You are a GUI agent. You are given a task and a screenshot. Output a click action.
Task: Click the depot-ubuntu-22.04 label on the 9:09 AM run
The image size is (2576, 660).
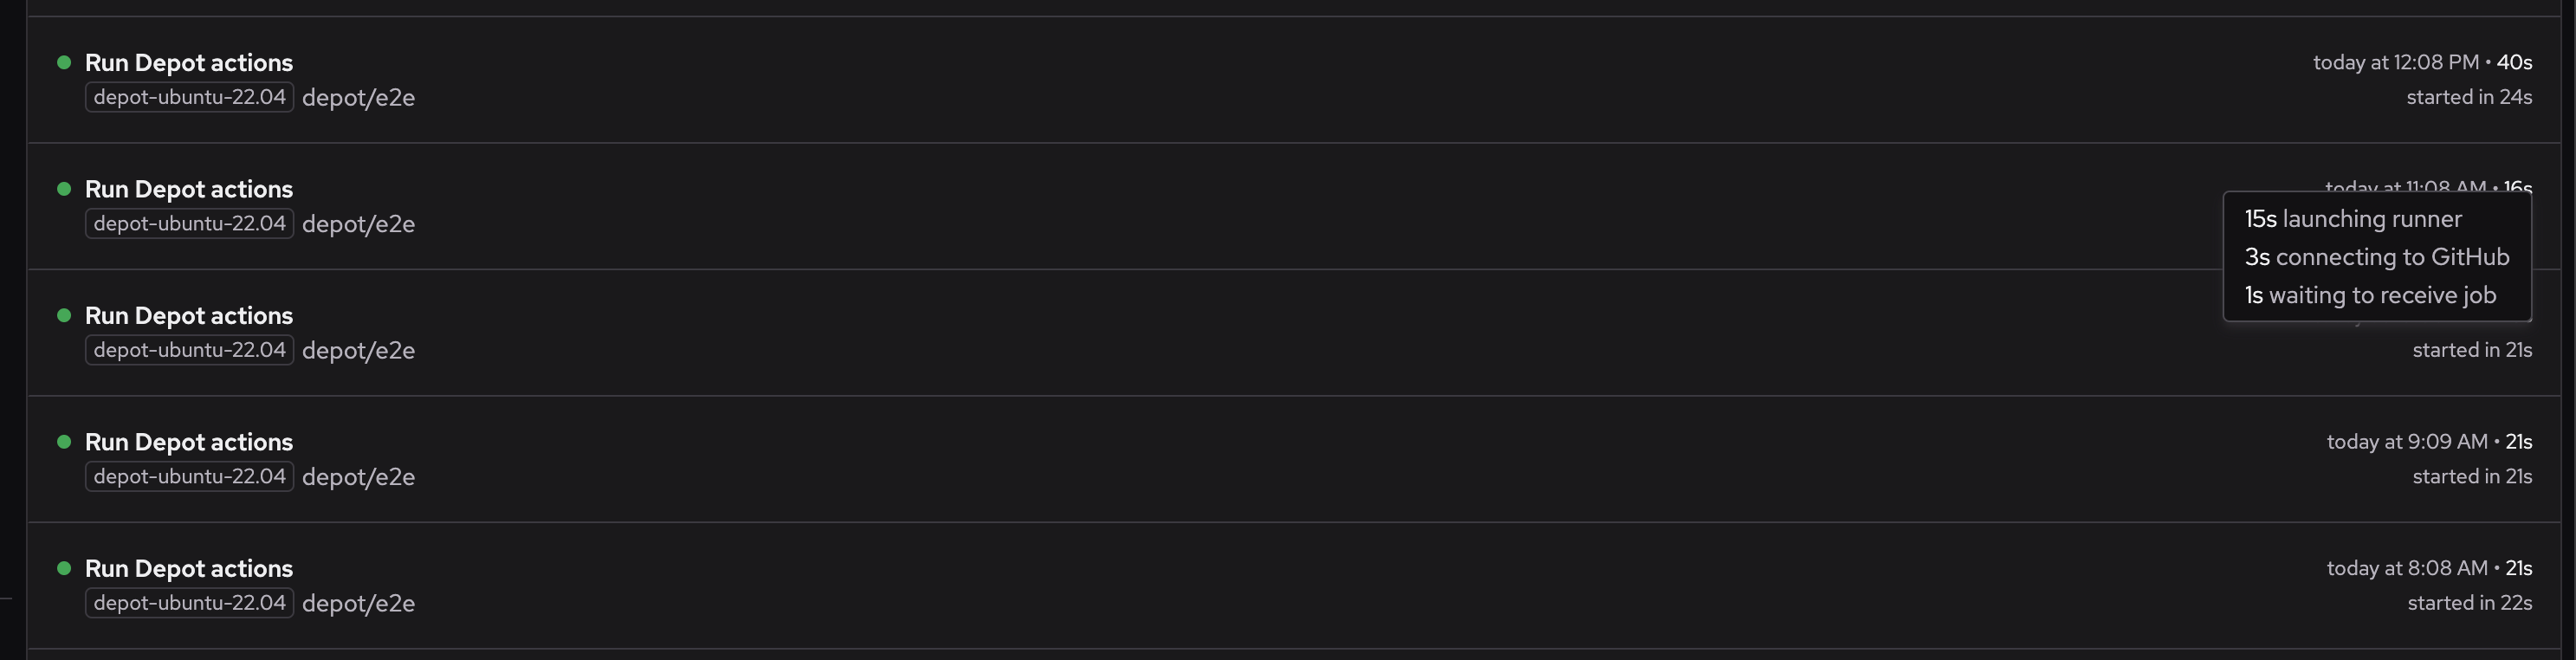click(189, 476)
